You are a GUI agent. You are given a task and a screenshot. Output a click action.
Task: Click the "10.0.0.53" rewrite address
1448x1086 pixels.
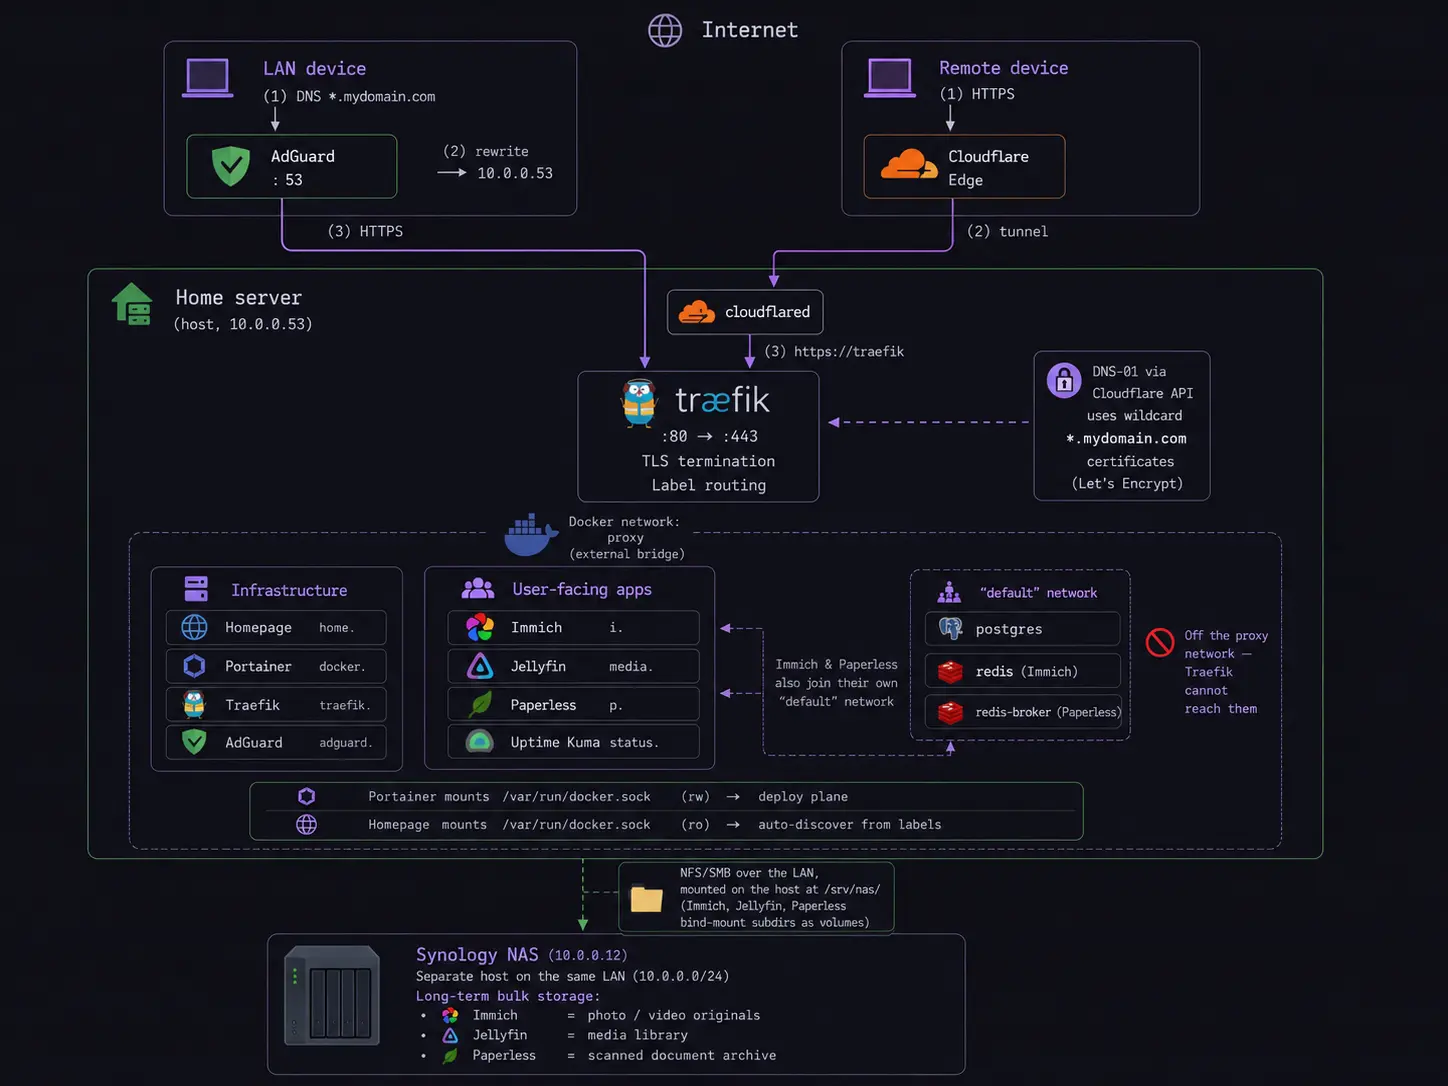pyautogui.click(x=515, y=173)
